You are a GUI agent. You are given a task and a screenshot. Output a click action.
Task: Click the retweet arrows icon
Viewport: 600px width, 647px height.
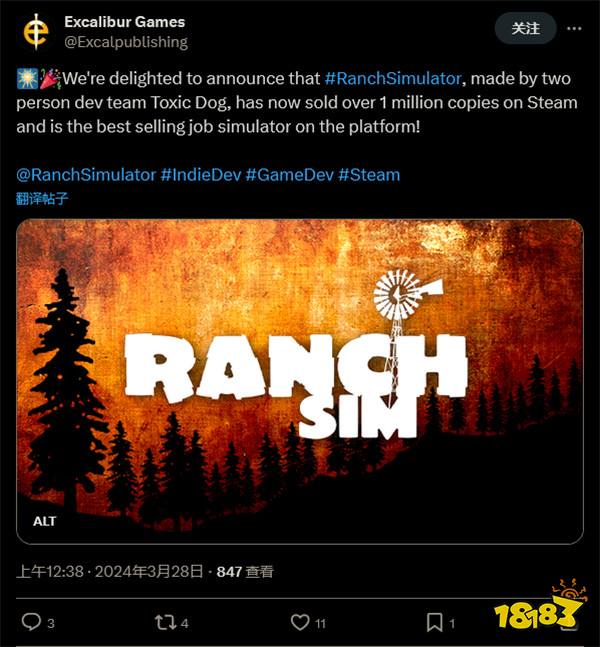coord(165,622)
